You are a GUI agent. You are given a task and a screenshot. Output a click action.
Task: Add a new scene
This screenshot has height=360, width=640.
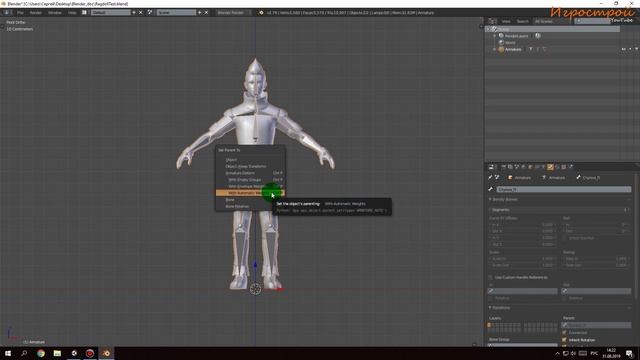click(x=200, y=13)
